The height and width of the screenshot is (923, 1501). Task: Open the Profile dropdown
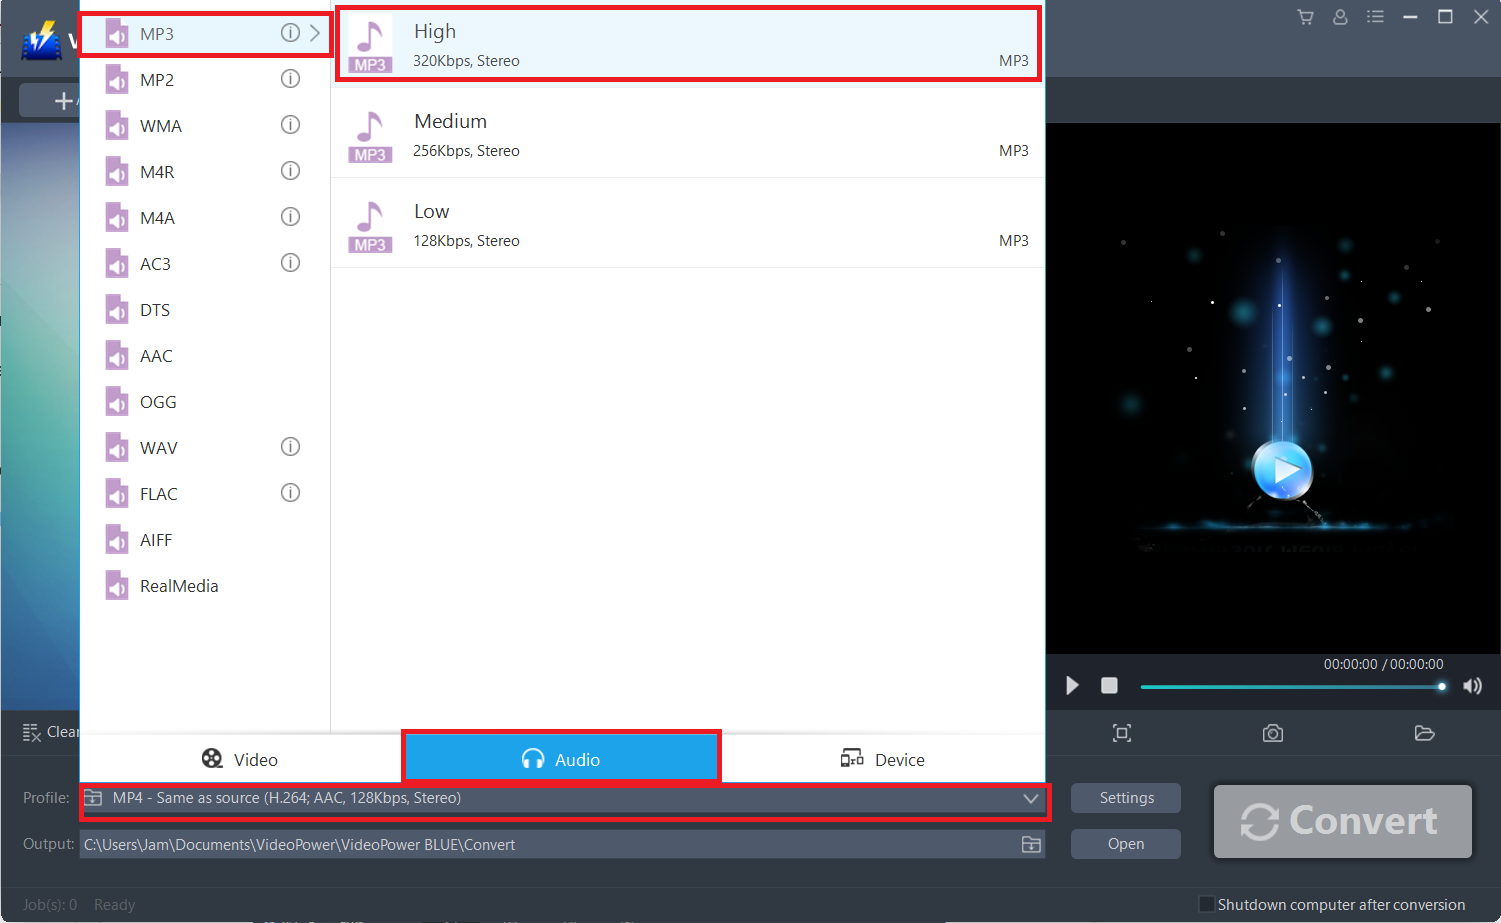coord(1029,798)
